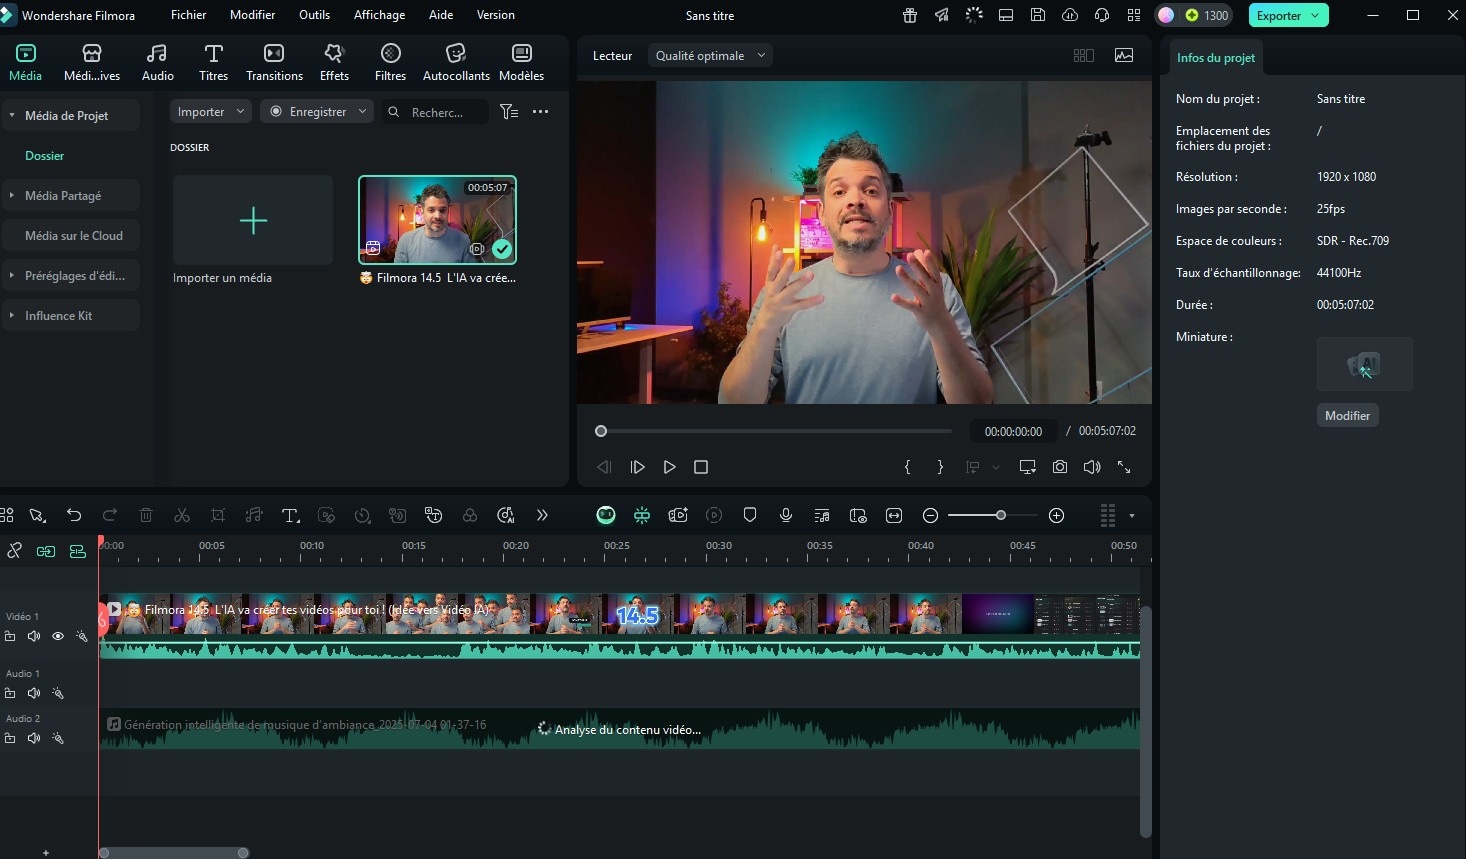Click the Recherc... search field
This screenshot has height=859, width=1466.
click(x=437, y=112)
